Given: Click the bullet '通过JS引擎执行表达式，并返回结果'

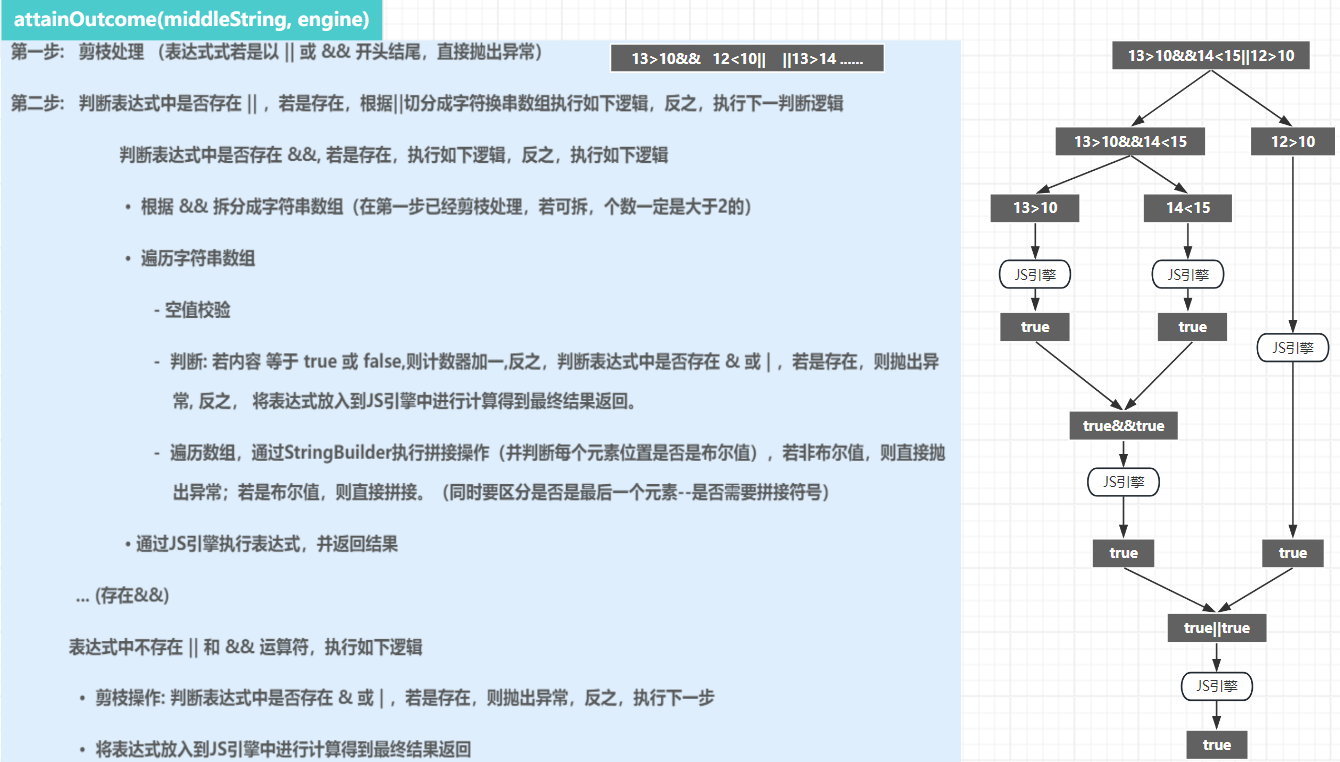Looking at the screenshot, I should tap(261, 544).
